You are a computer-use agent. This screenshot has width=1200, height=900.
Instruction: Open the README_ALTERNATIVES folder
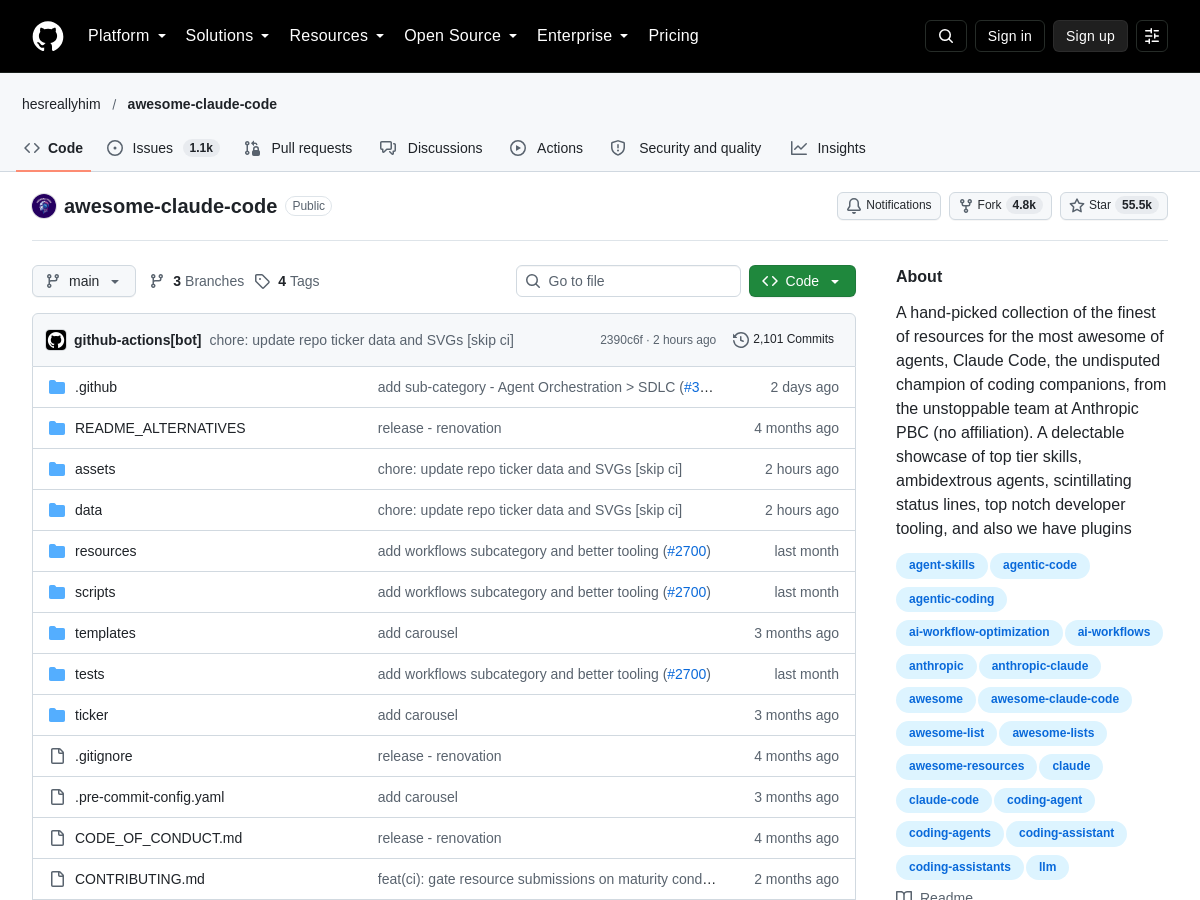coord(160,428)
